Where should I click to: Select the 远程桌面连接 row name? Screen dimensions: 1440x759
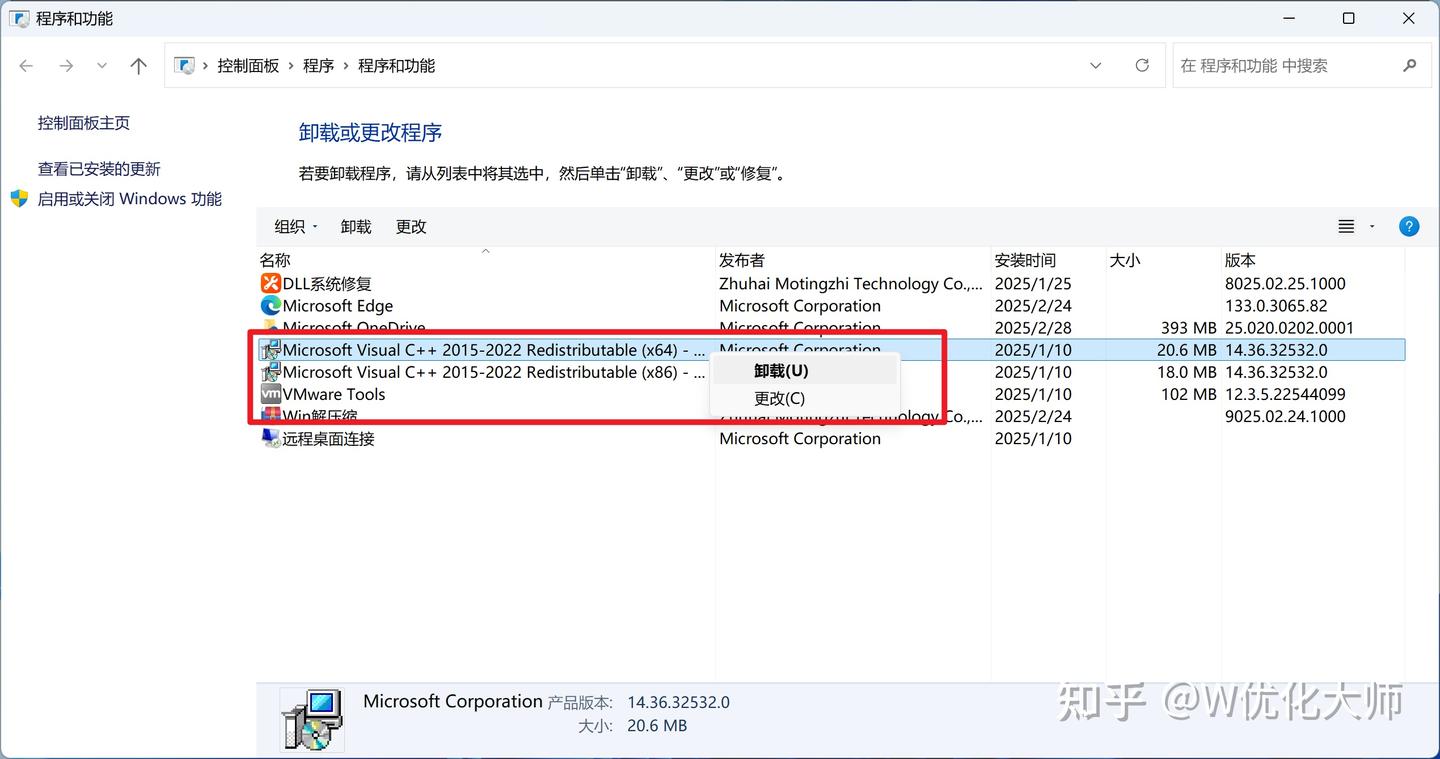(x=328, y=438)
